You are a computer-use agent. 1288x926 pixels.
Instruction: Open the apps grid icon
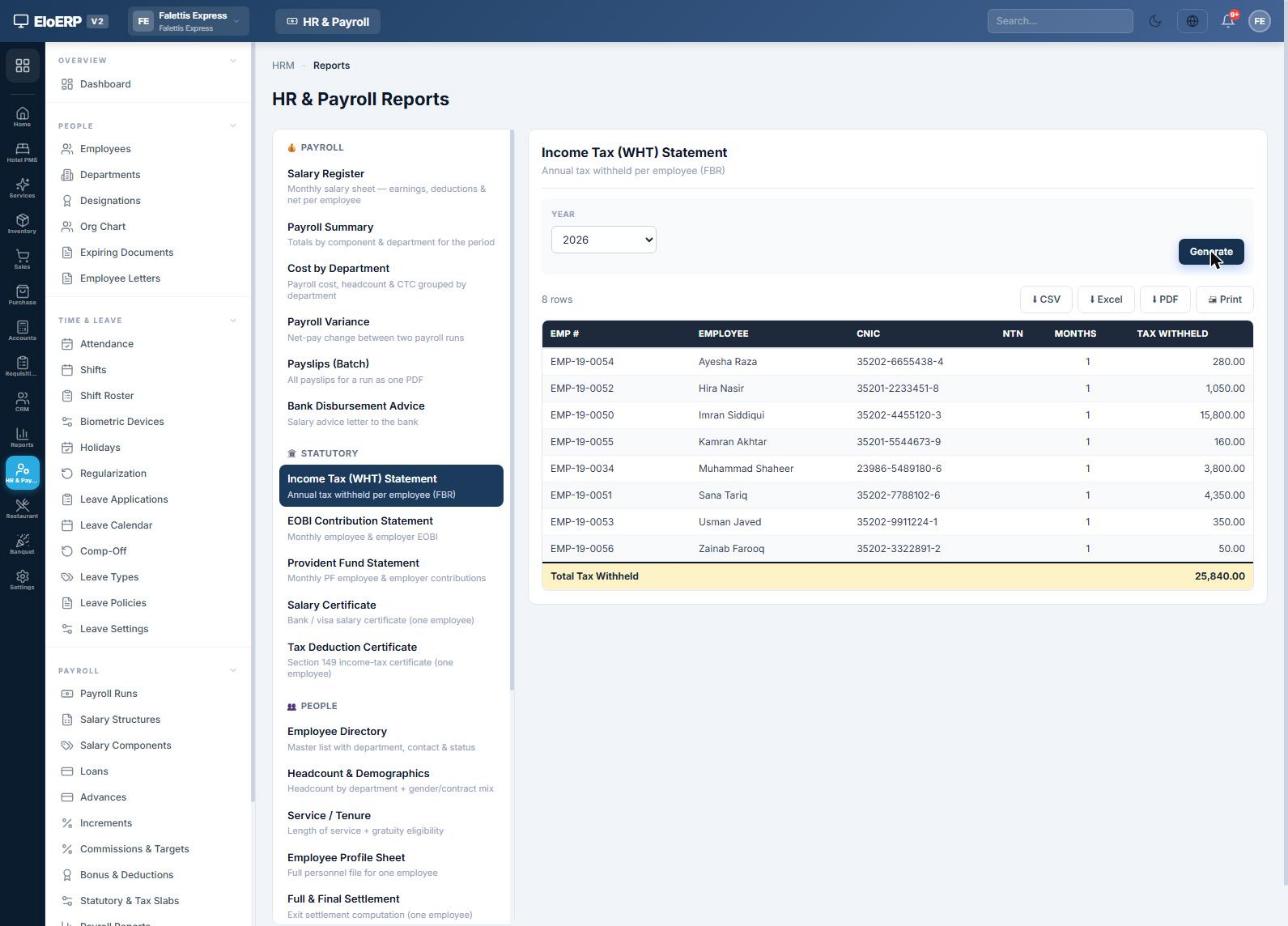pos(22,66)
